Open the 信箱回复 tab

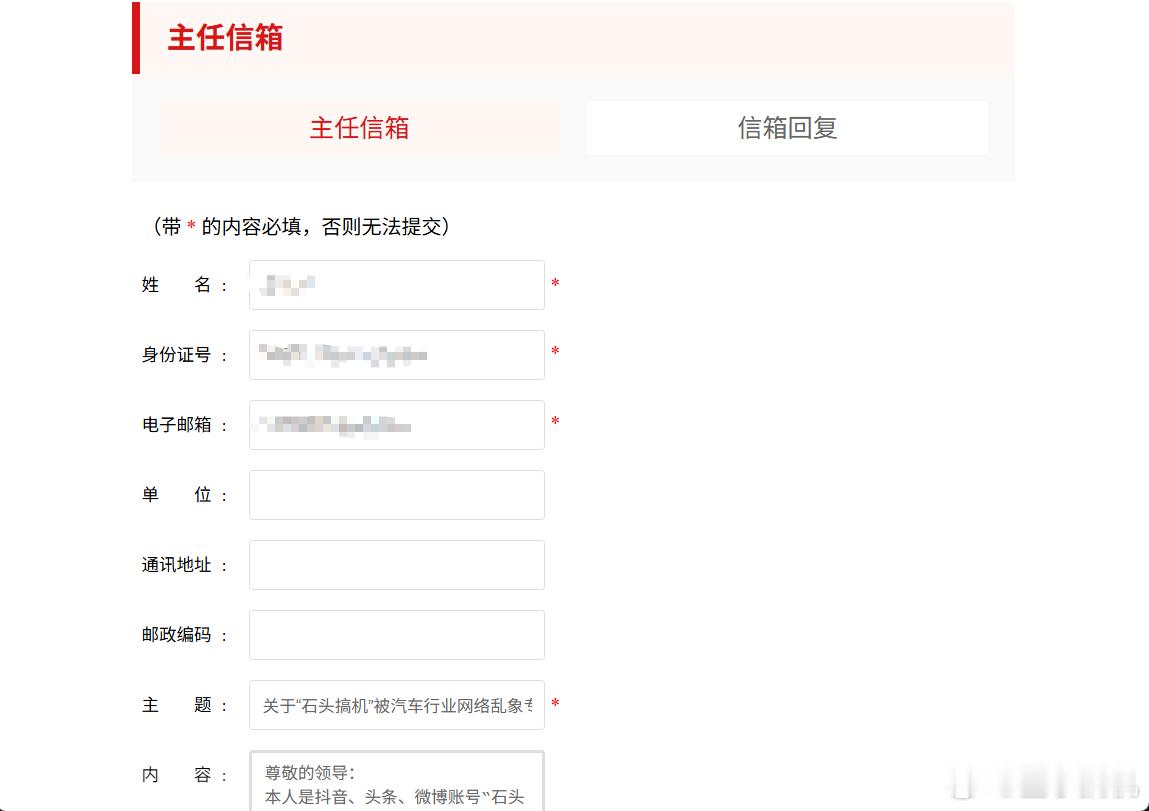(787, 127)
